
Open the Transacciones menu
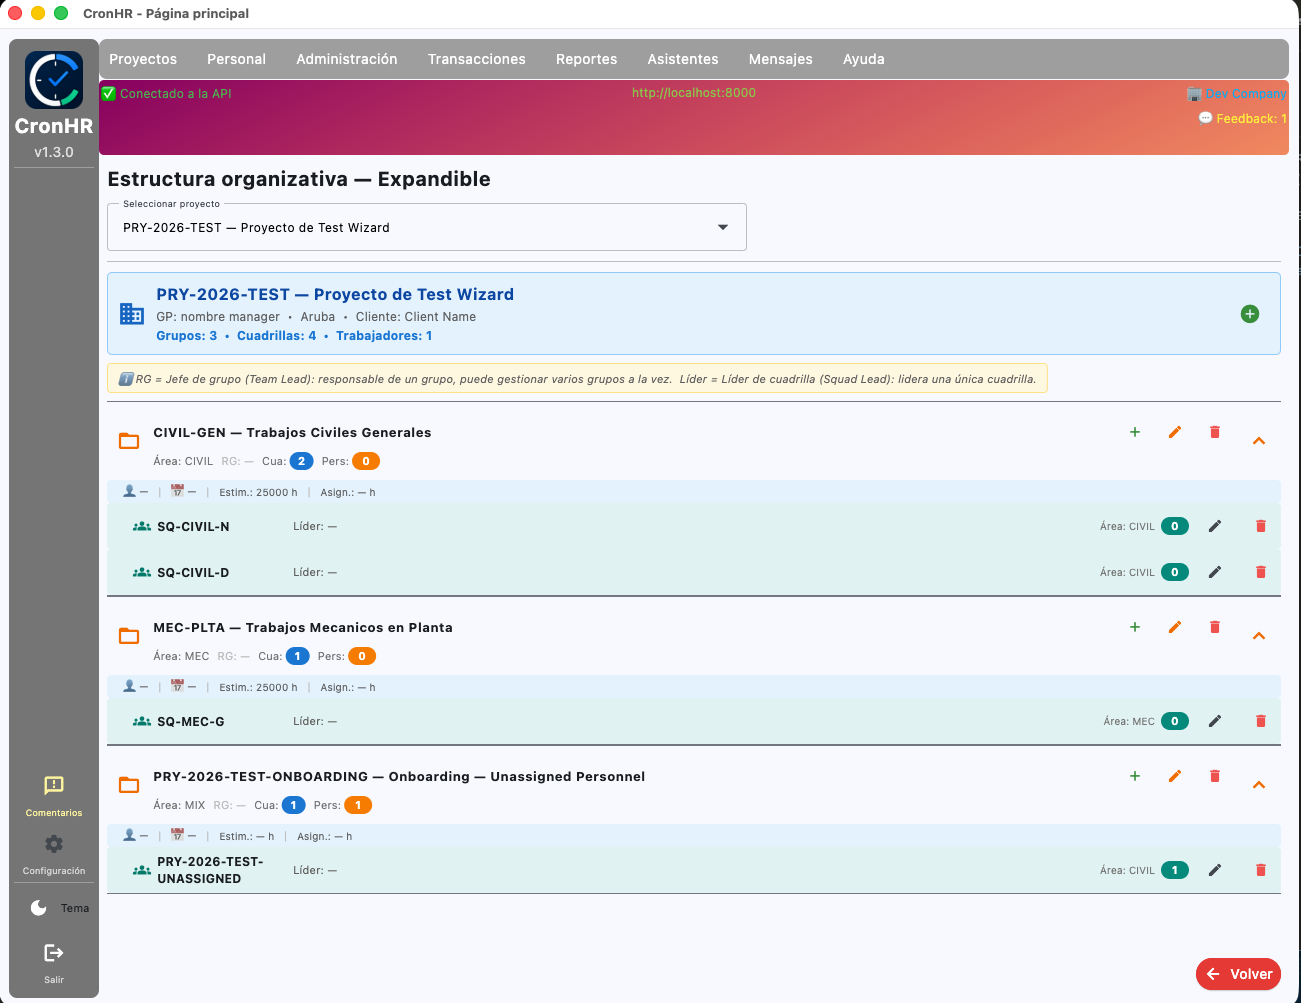click(x=477, y=59)
